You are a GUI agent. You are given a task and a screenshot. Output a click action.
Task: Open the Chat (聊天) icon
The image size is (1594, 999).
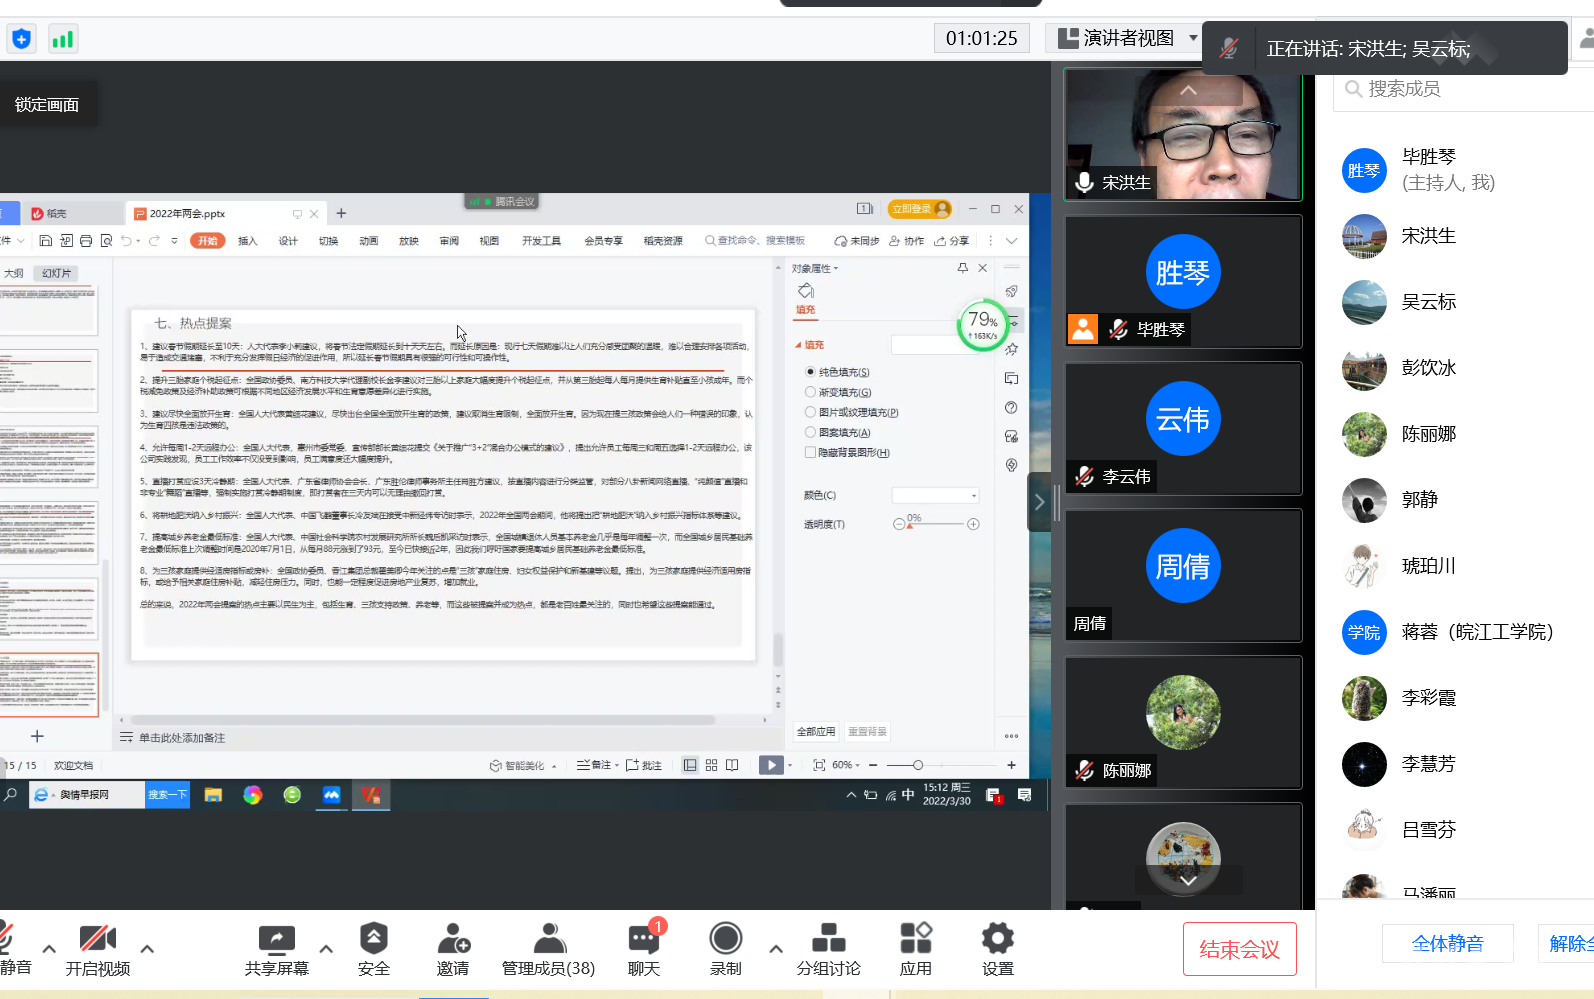tap(643, 940)
